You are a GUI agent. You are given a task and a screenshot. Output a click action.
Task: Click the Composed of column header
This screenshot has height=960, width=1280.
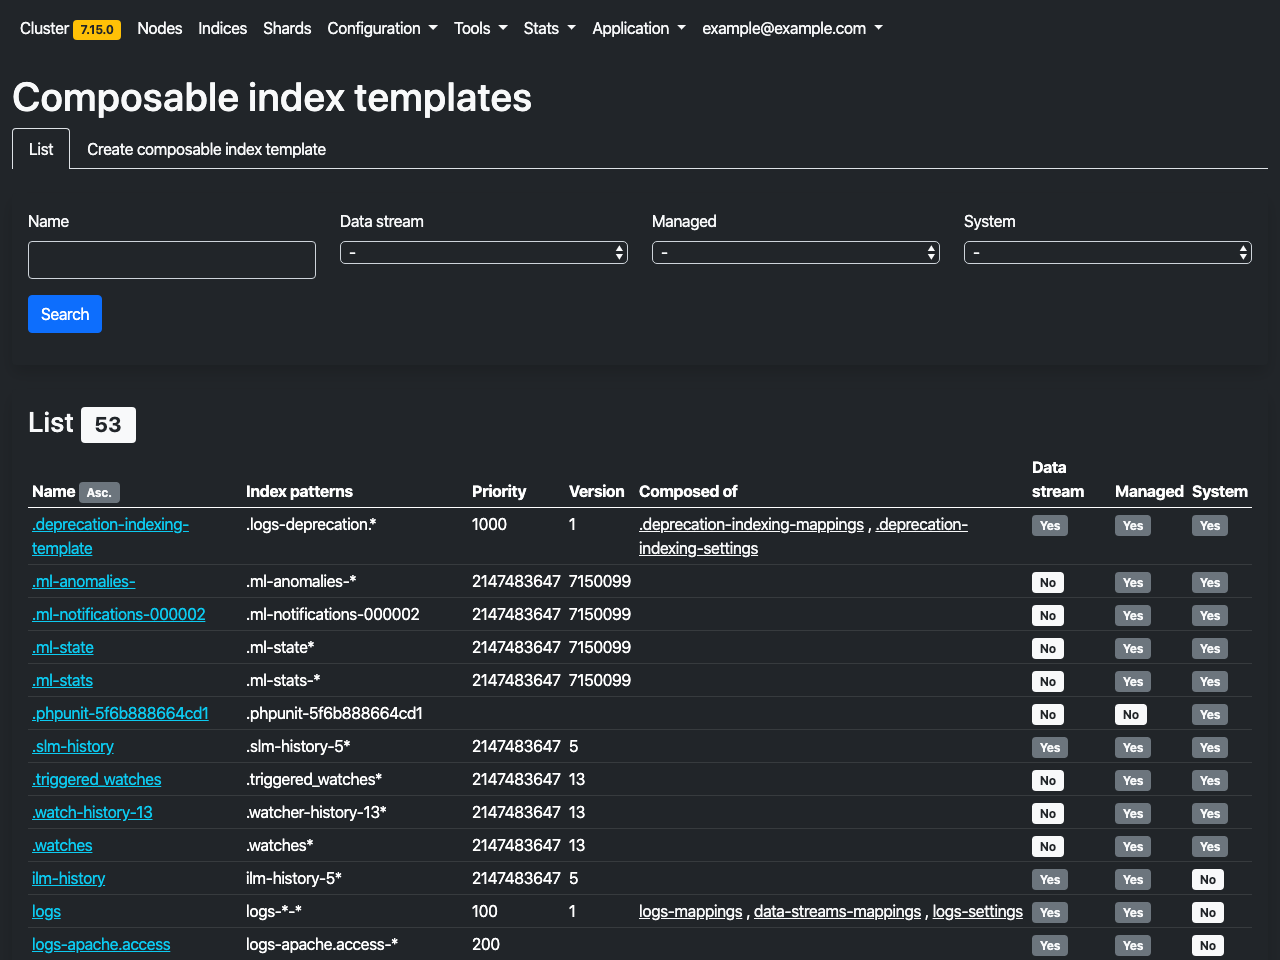click(688, 491)
